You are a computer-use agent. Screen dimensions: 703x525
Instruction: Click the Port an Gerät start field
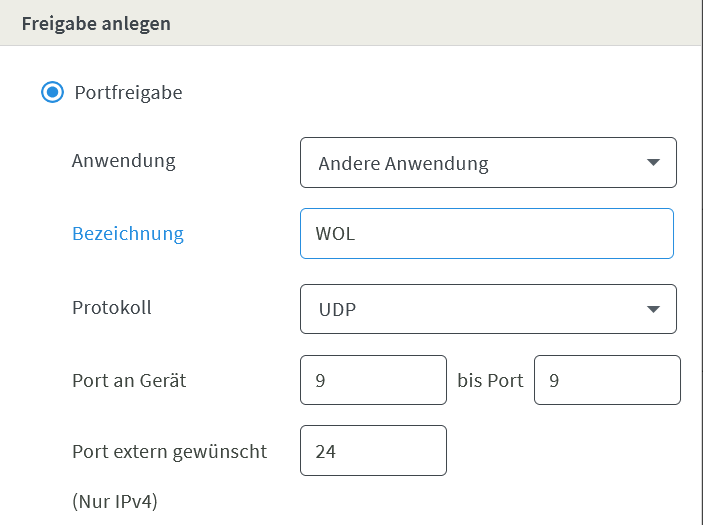pos(373,380)
